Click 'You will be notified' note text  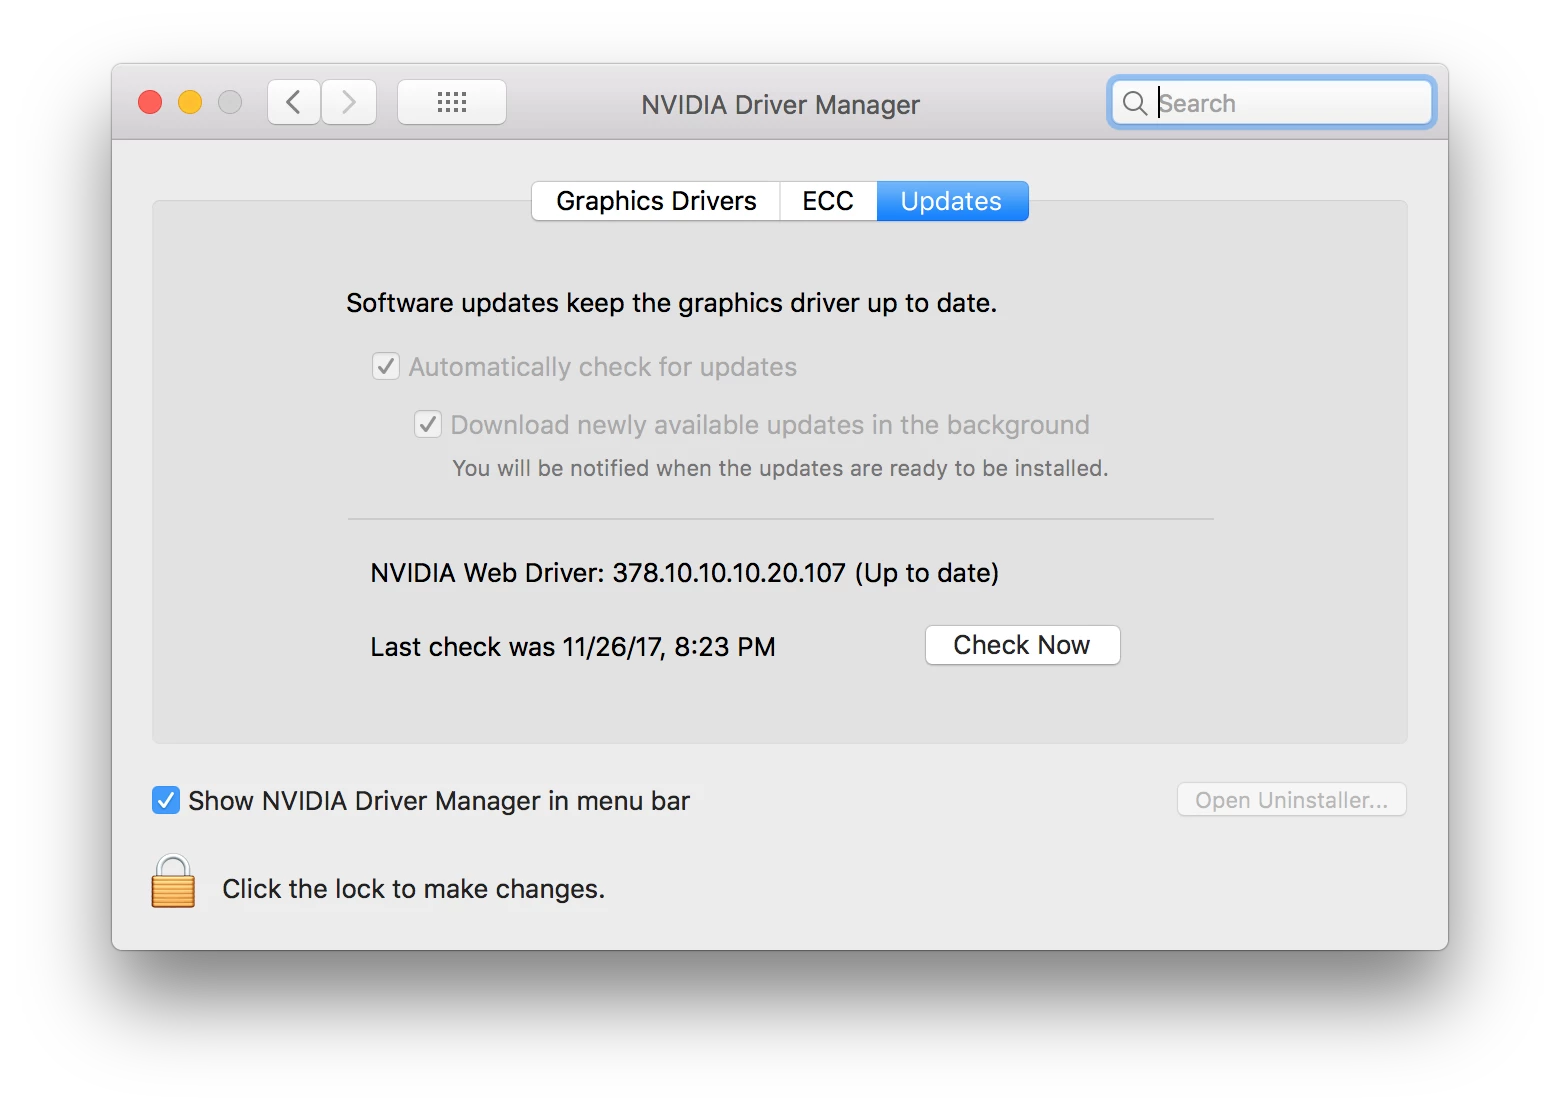[780, 468]
